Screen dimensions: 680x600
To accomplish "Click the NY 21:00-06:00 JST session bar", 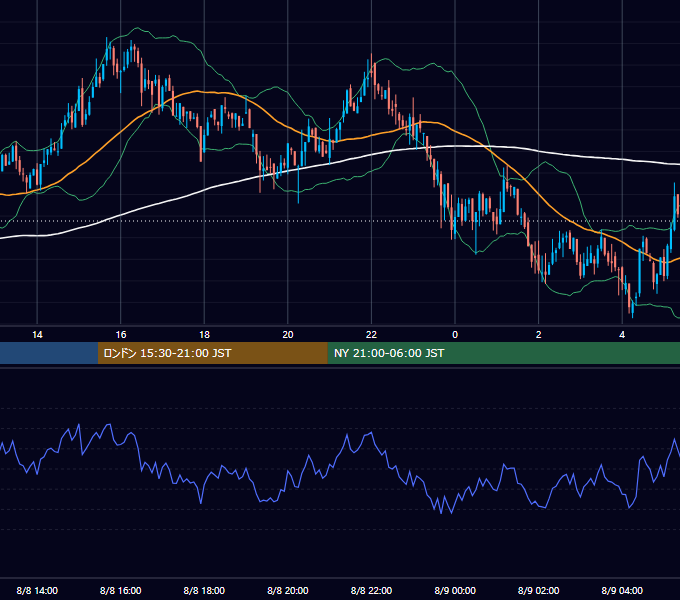I will [x=503, y=353].
